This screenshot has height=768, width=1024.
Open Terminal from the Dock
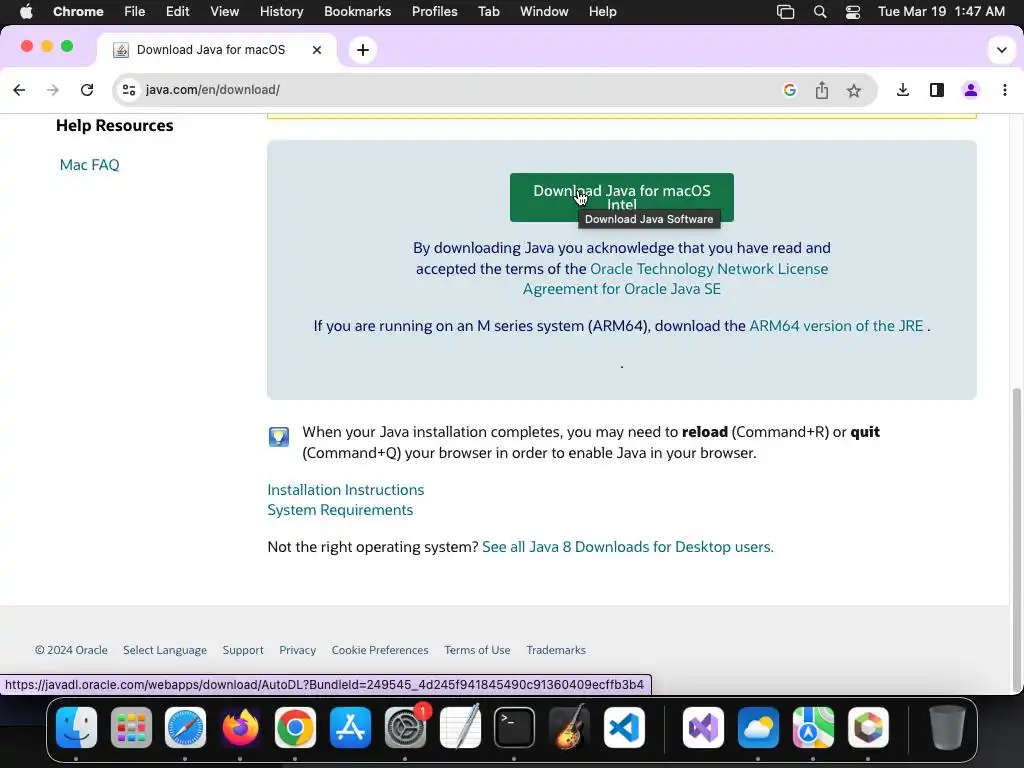click(515, 728)
